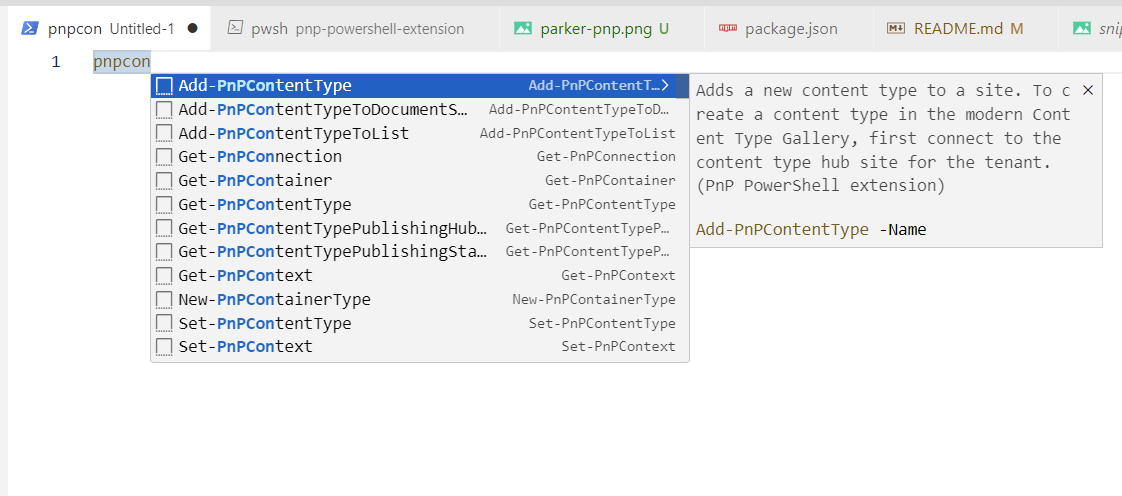
Task: Select Get-PnPContentTypePublishingSta… suggestion
Action: [420, 252]
